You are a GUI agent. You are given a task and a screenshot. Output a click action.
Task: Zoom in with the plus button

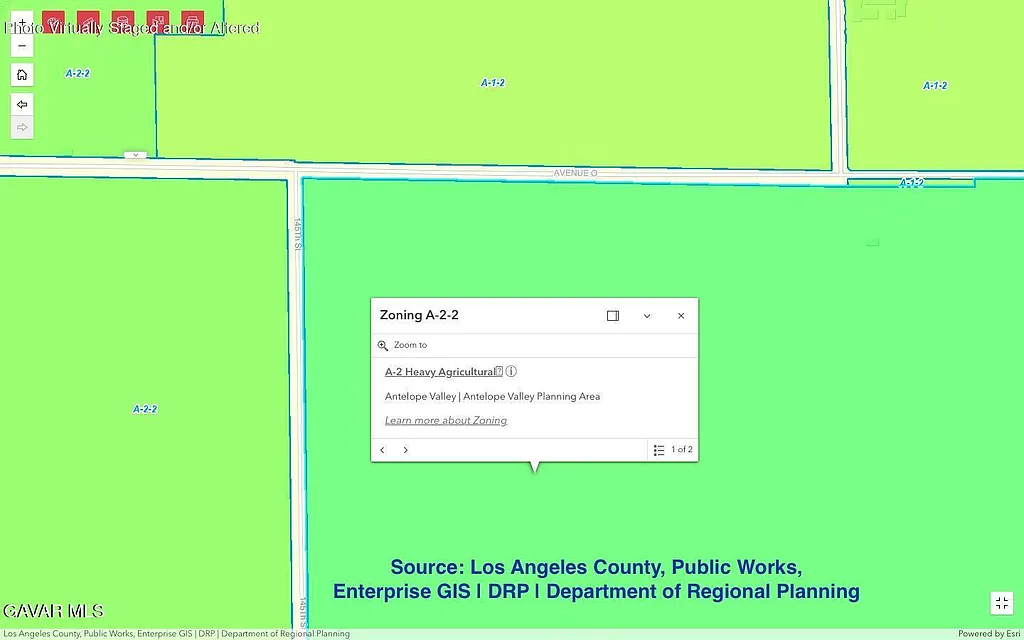[22, 22]
